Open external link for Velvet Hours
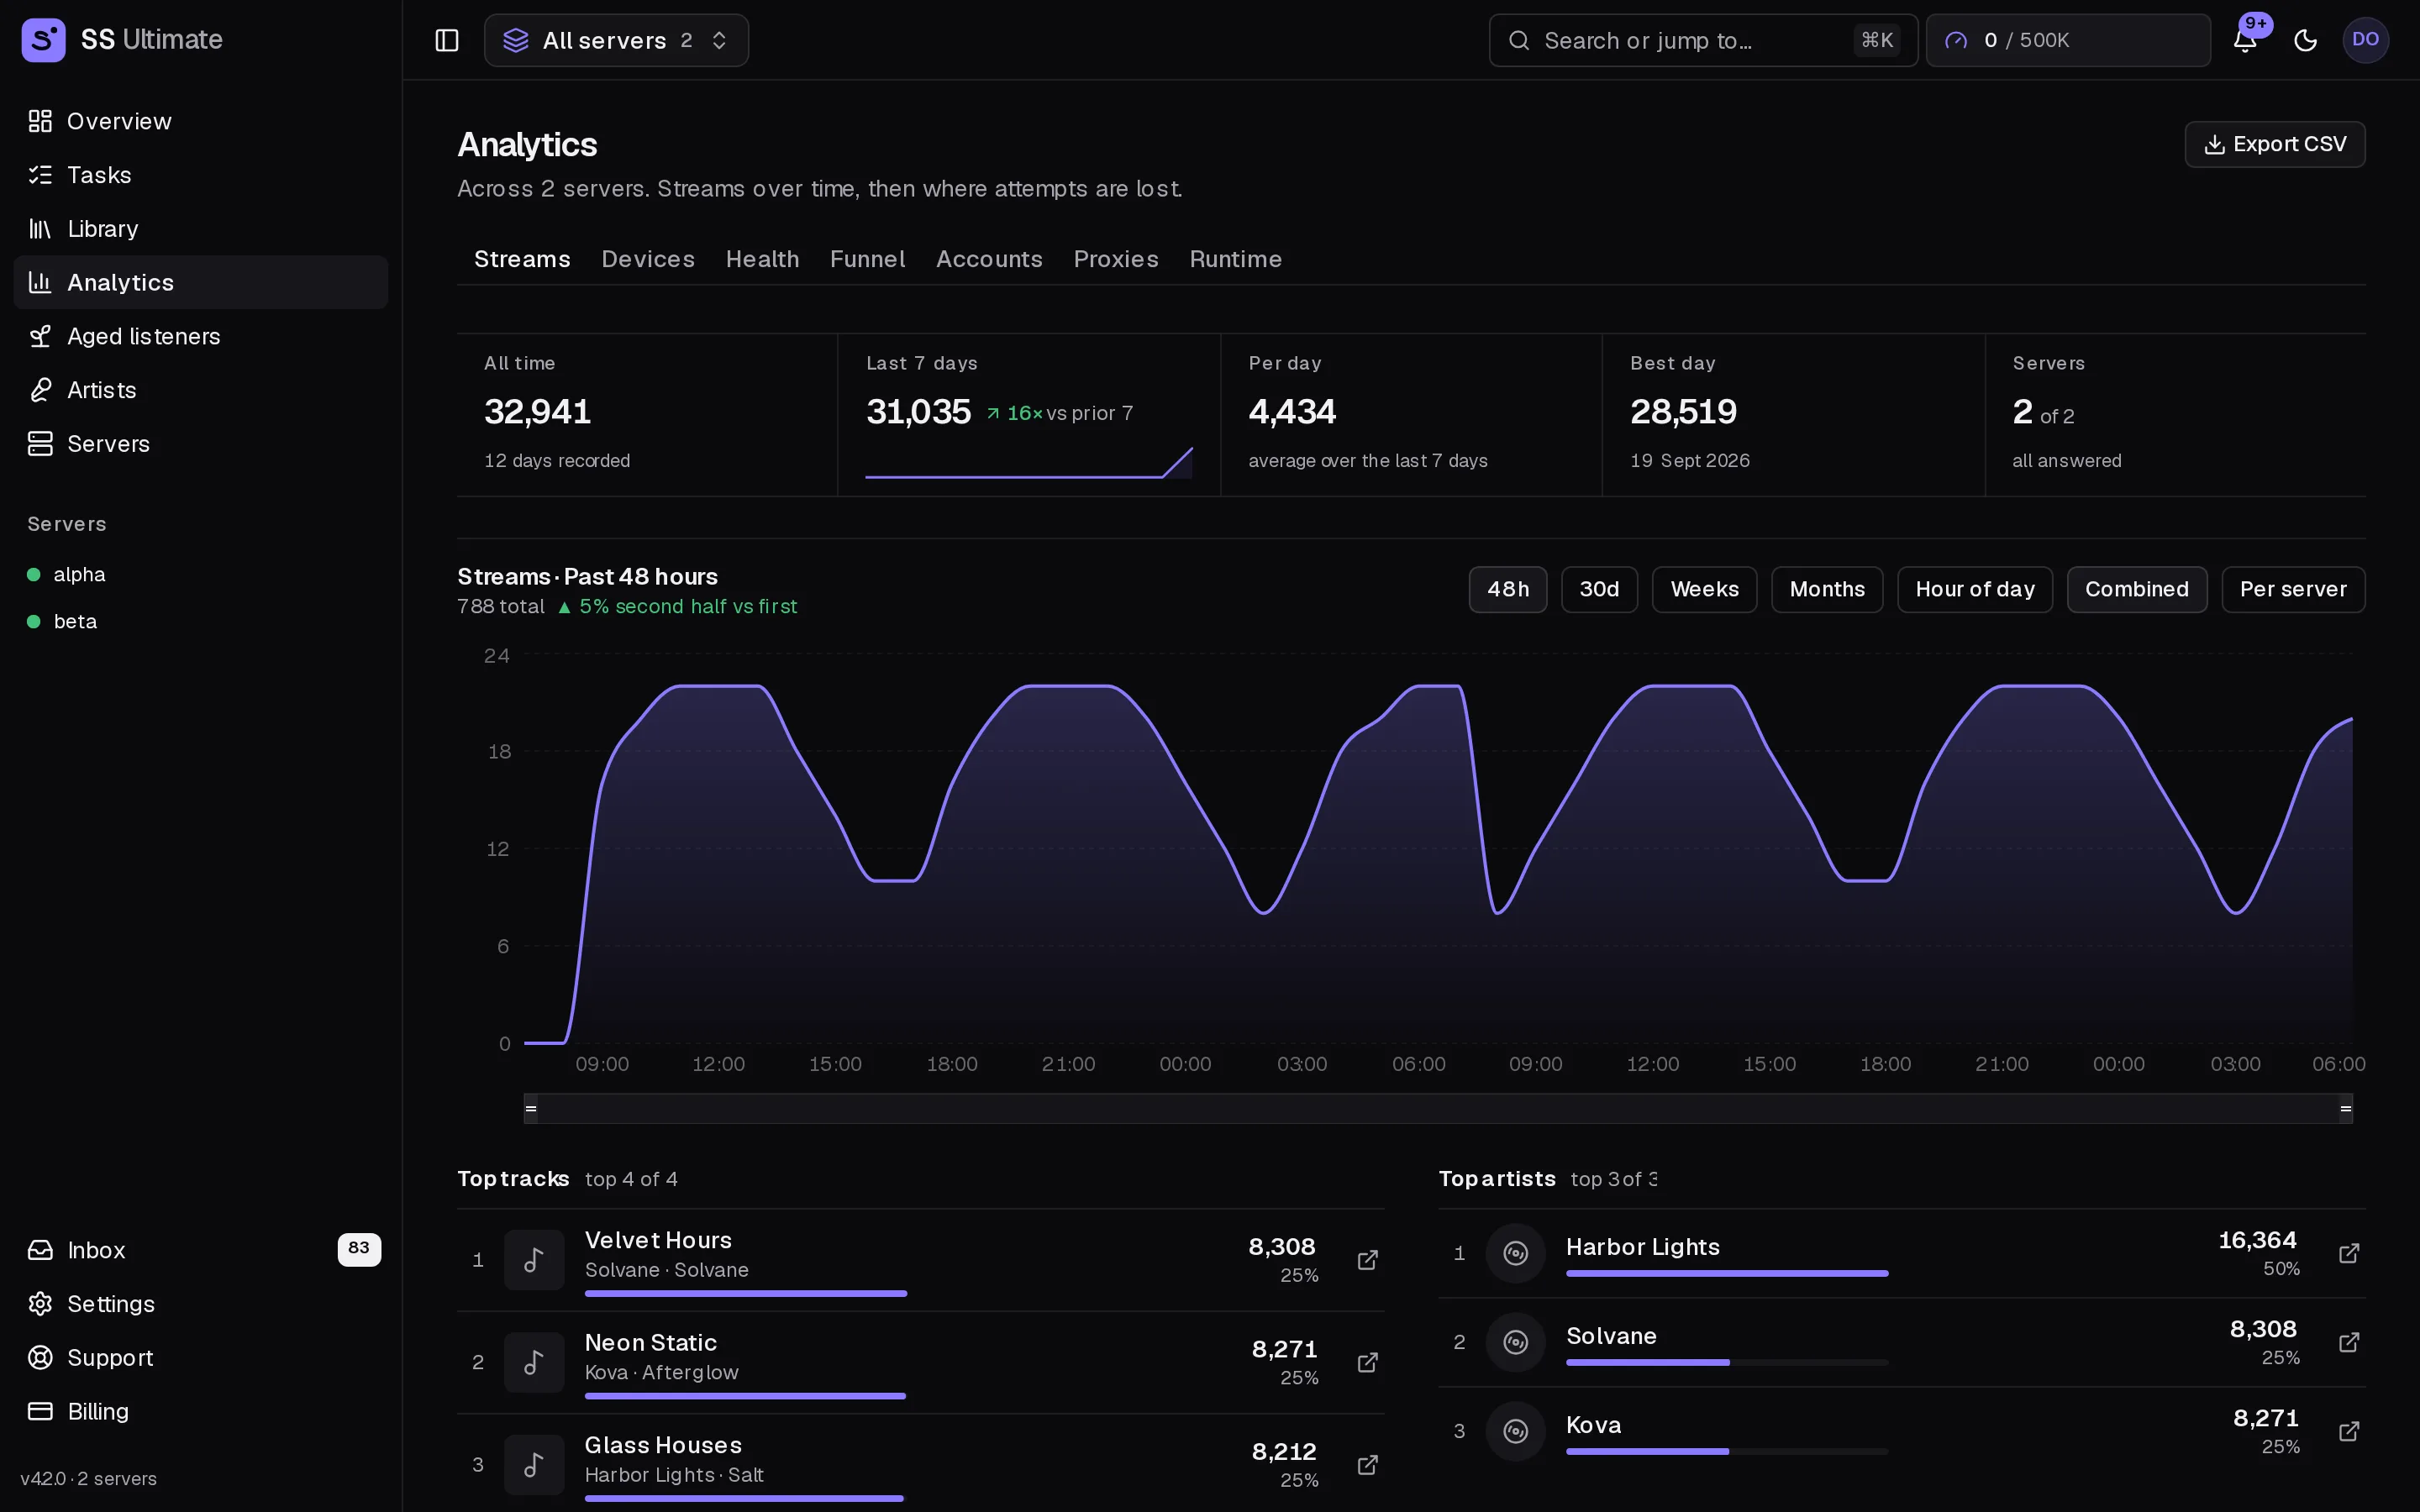The image size is (2420, 1512). coord(1367,1260)
